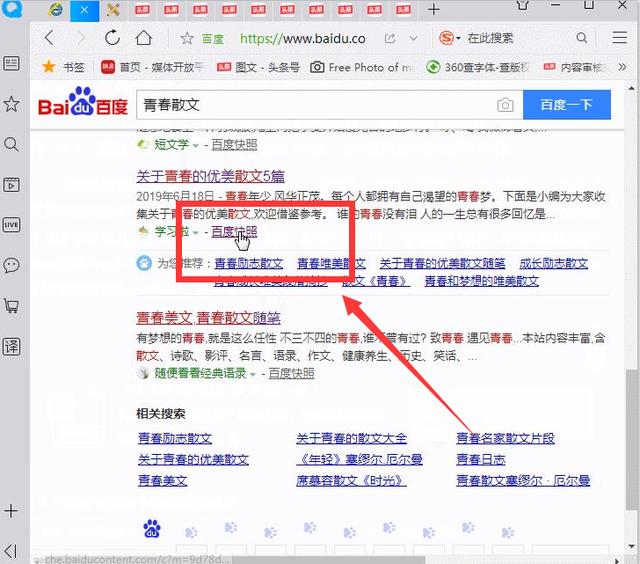This screenshot has height=564, width=640.
Task: Click the Baidu logo
Action: click(83, 102)
